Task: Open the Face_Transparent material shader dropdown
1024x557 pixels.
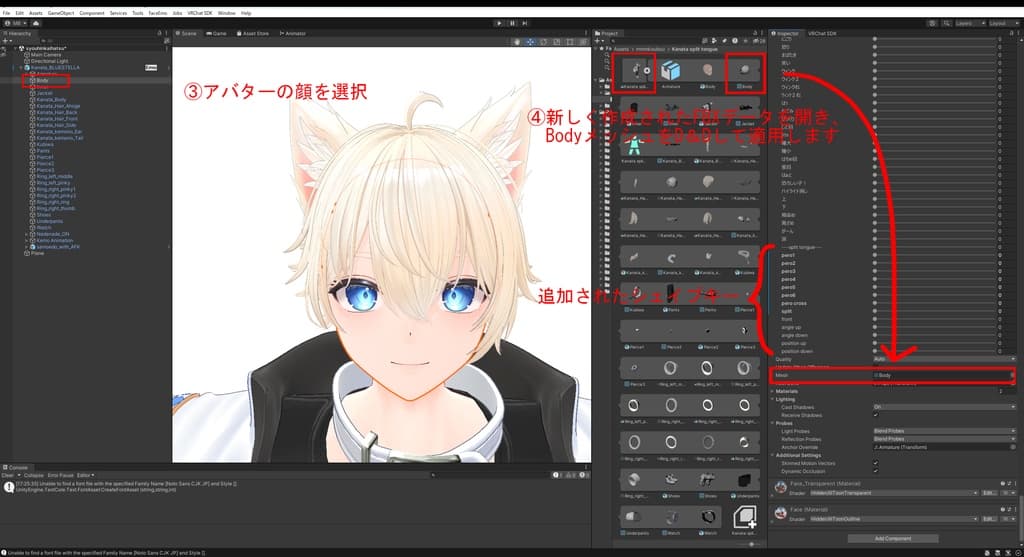Action: [x=893, y=493]
